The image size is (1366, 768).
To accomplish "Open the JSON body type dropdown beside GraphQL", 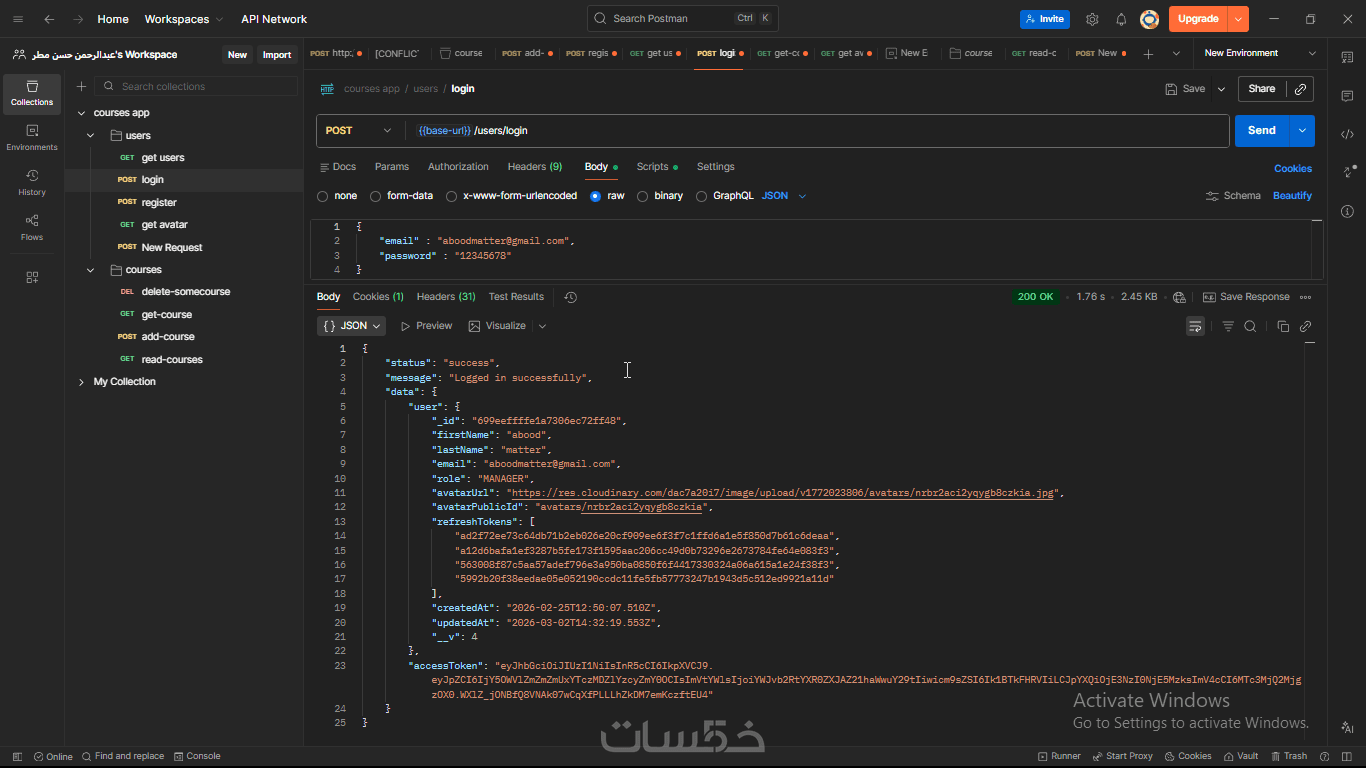I will point(784,196).
